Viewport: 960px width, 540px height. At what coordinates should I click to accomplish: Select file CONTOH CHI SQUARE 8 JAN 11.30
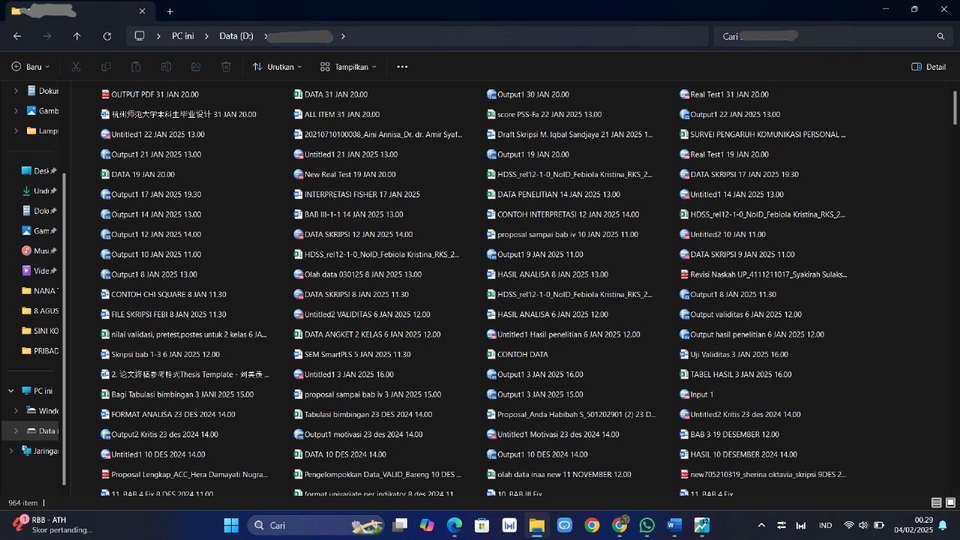pyautogui.click(x=163, y=294)
